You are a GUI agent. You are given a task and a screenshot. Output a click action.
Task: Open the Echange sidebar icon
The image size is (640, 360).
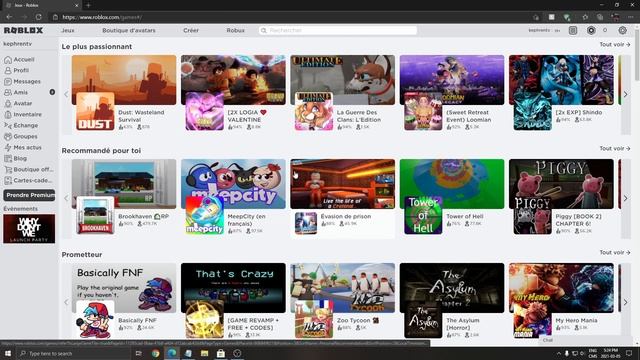(8, 126)
